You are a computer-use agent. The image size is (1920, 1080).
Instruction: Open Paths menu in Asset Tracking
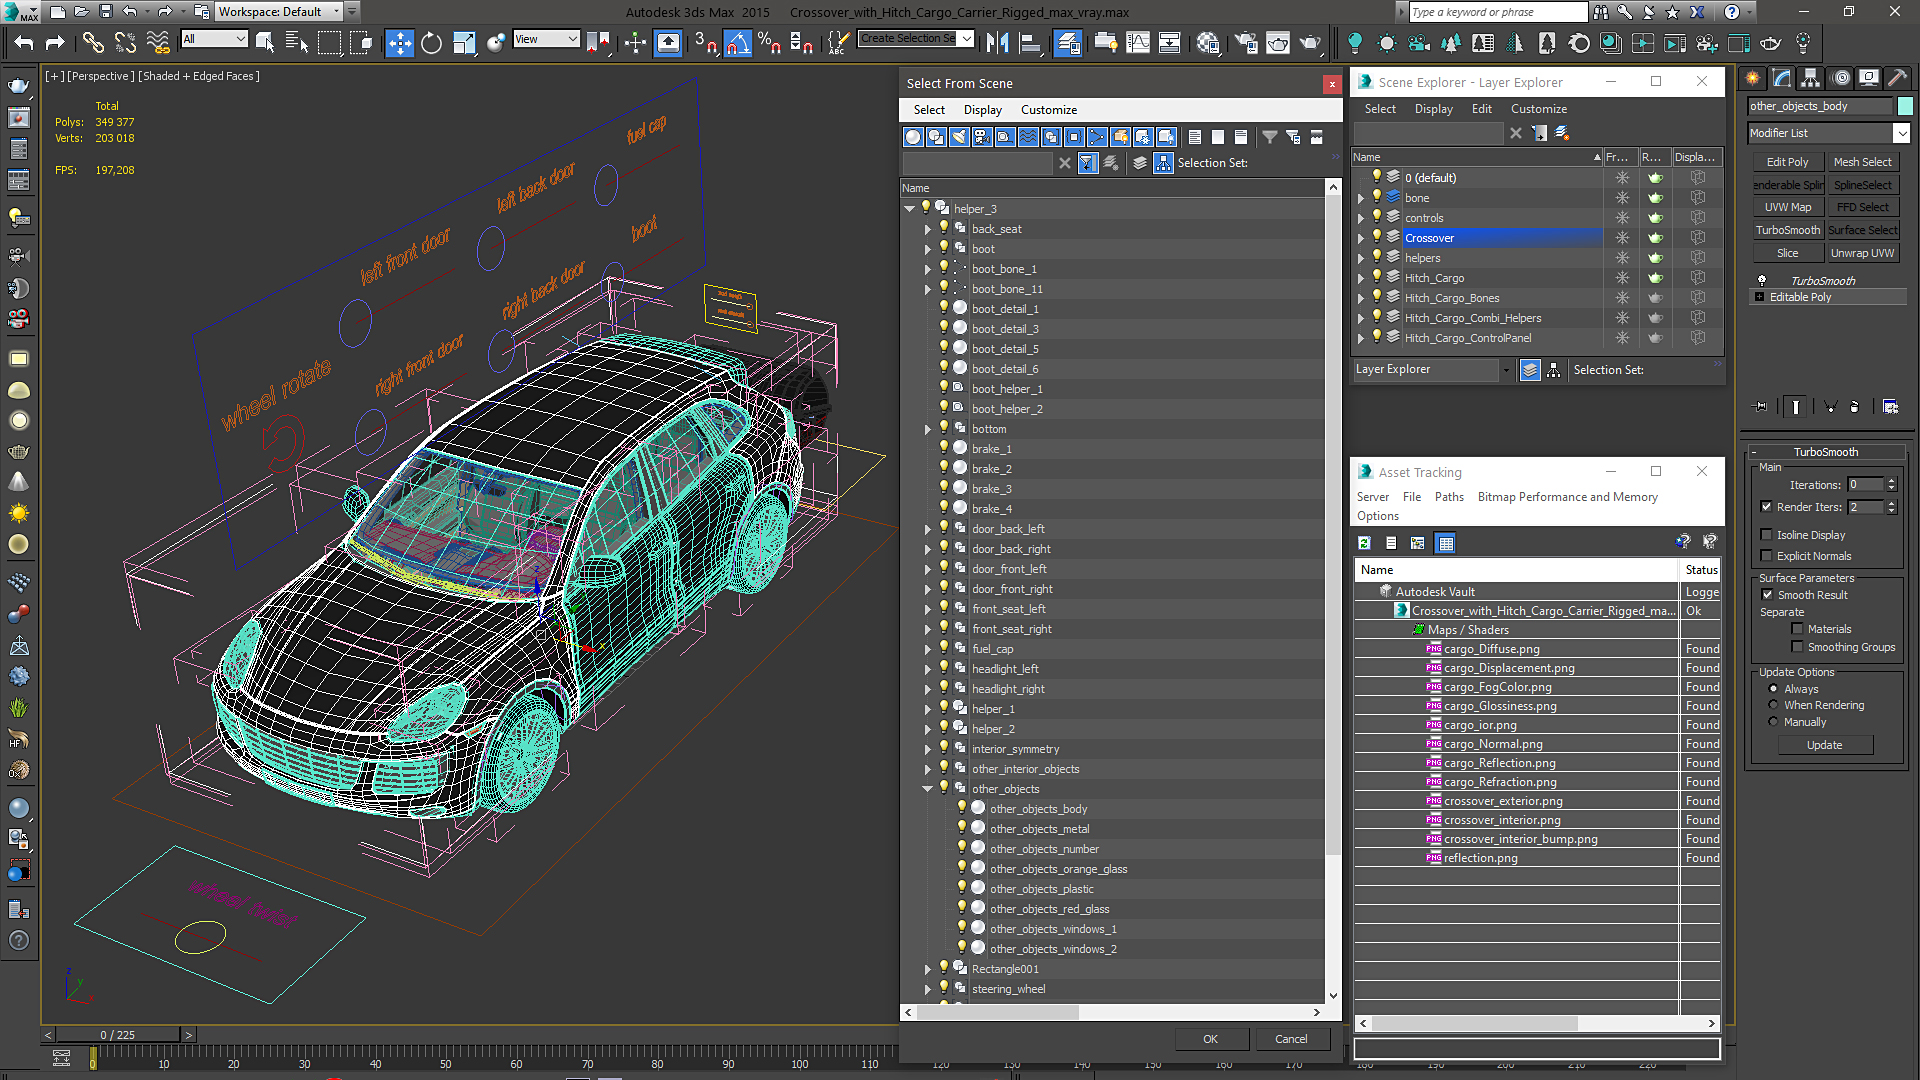tap(1448, 497)
